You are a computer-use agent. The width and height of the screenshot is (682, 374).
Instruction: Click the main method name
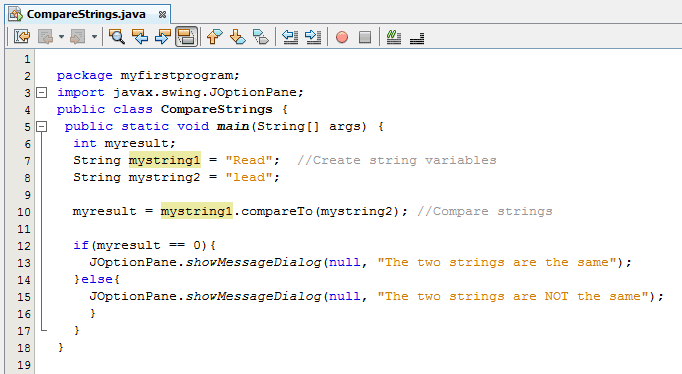(x=233, y=127)
